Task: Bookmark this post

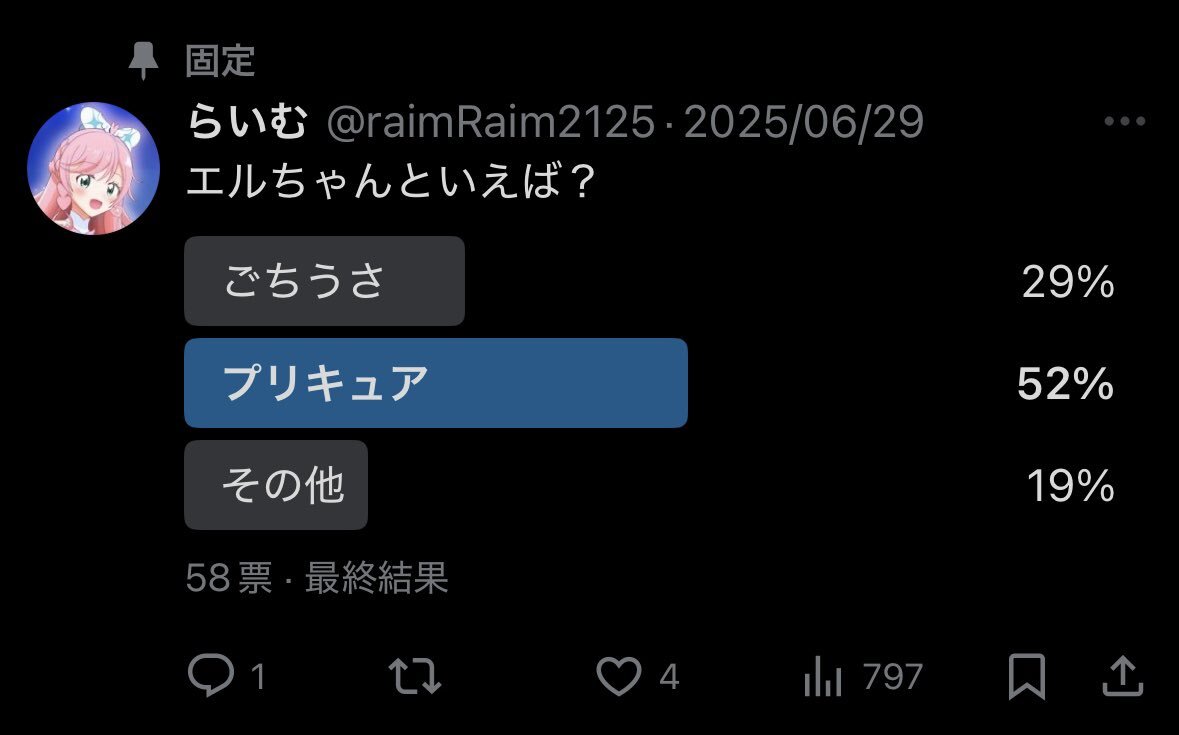Action: (1026, 676)
